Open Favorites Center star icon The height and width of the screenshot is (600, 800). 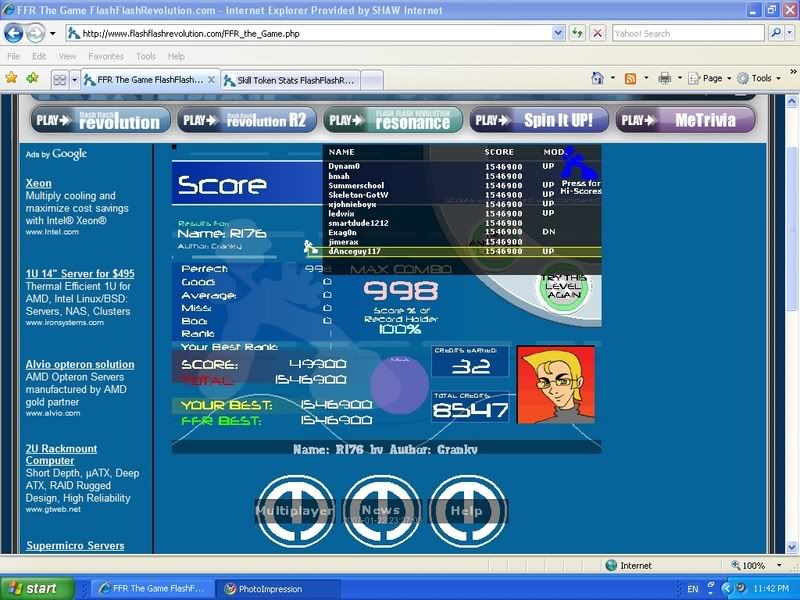click(x=11, y=78)
